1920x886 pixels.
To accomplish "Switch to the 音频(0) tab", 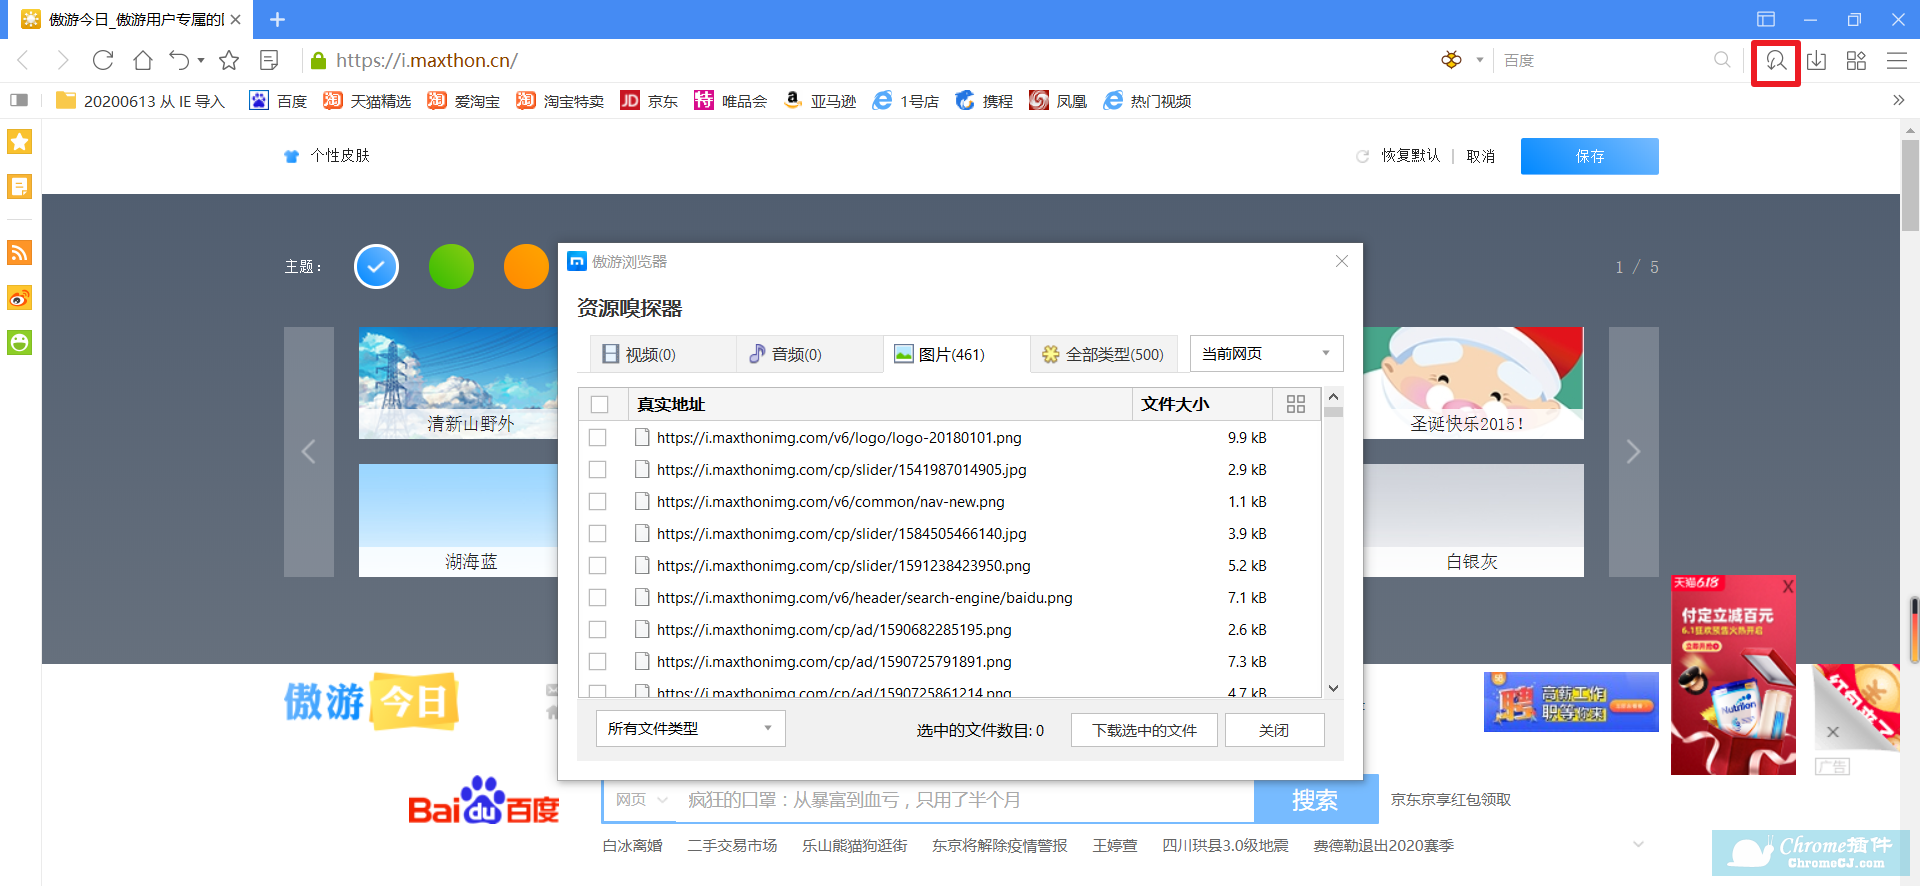I will [x=809, y=354].
